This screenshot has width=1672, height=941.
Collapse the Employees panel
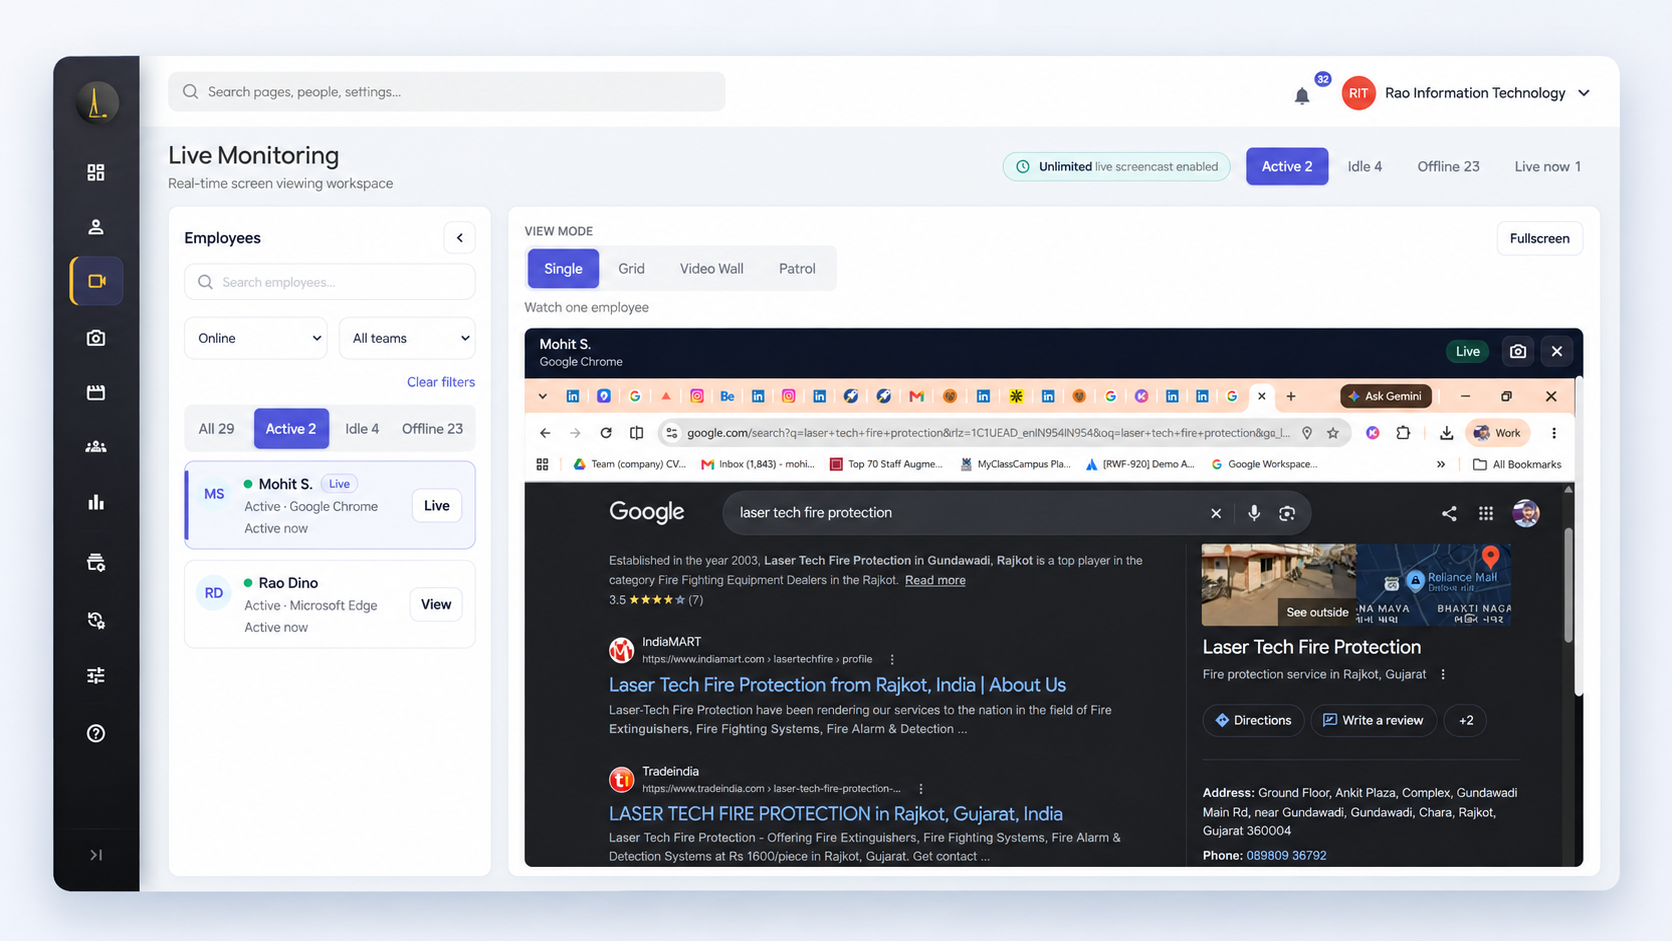(460, 238)
